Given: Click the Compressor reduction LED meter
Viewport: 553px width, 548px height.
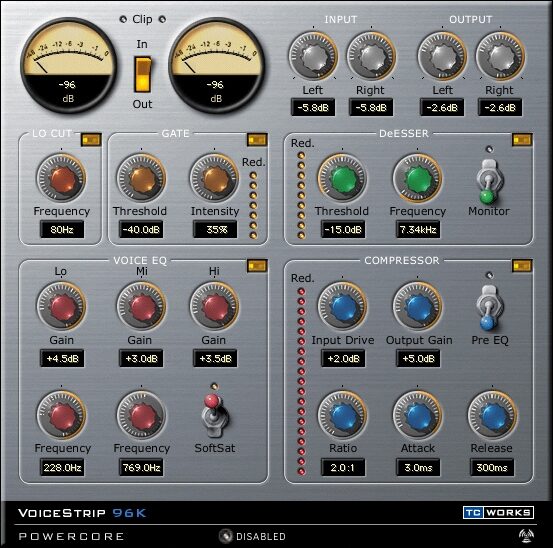Looking at the screenshot, I should (301, 381).
